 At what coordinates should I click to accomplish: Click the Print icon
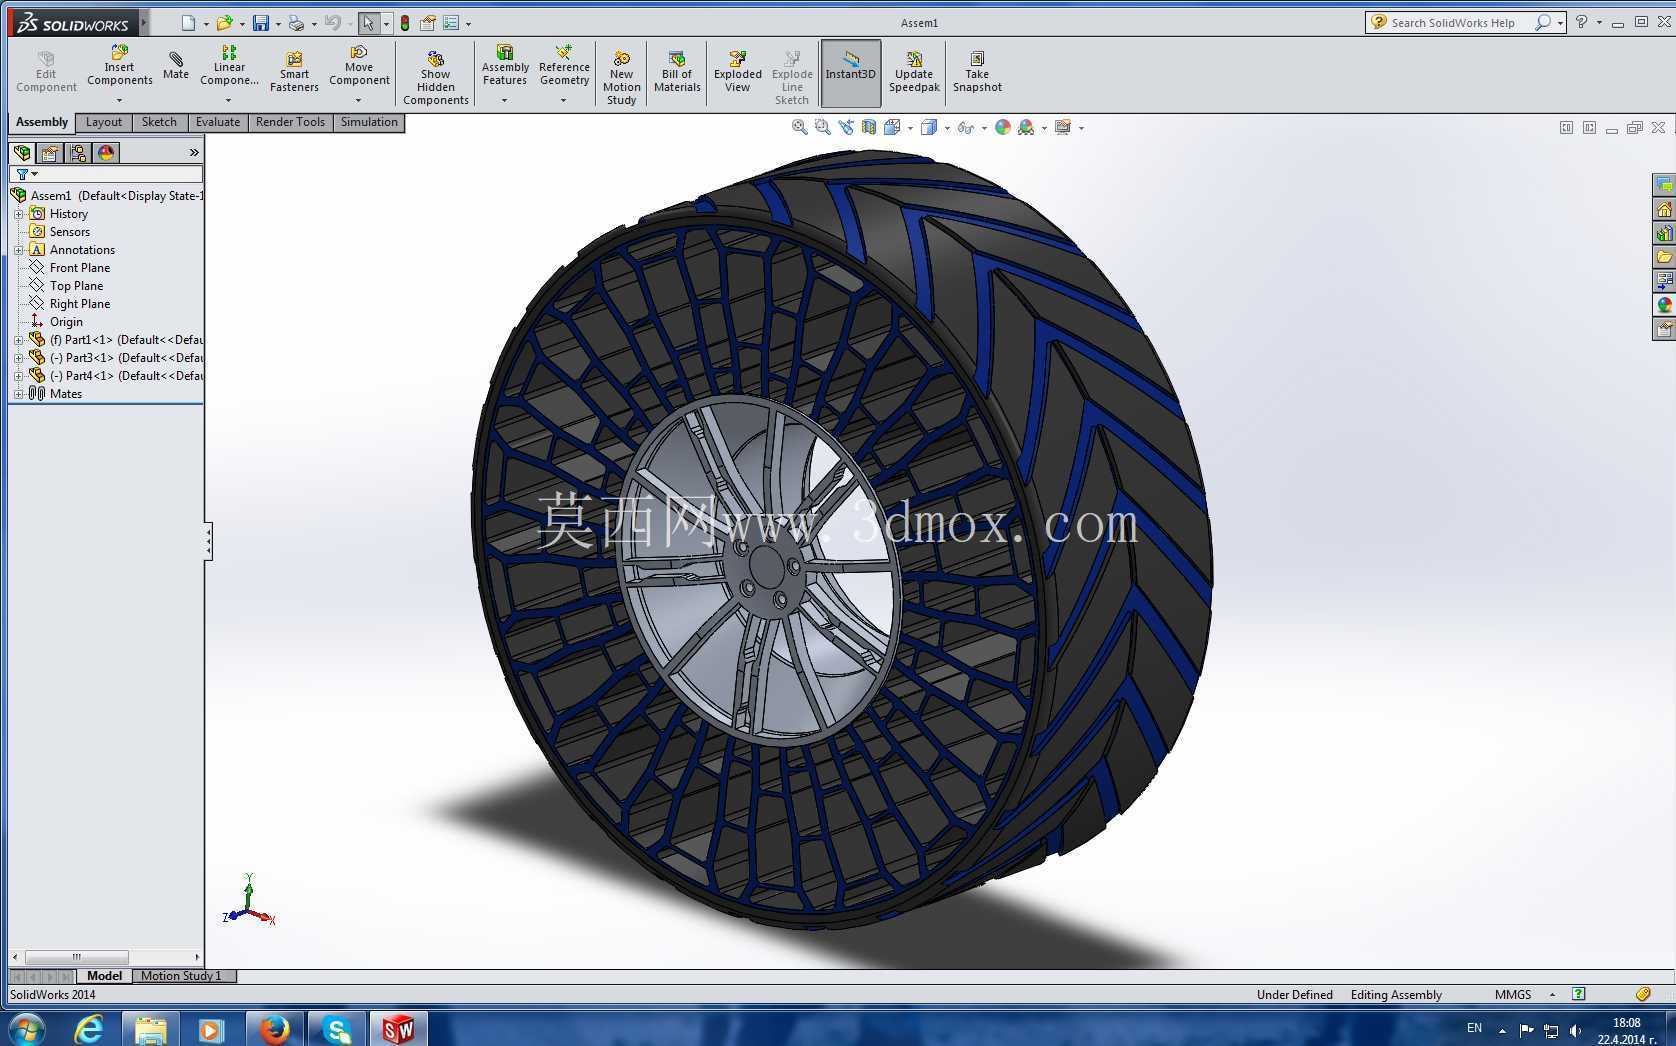coord(296,22)
